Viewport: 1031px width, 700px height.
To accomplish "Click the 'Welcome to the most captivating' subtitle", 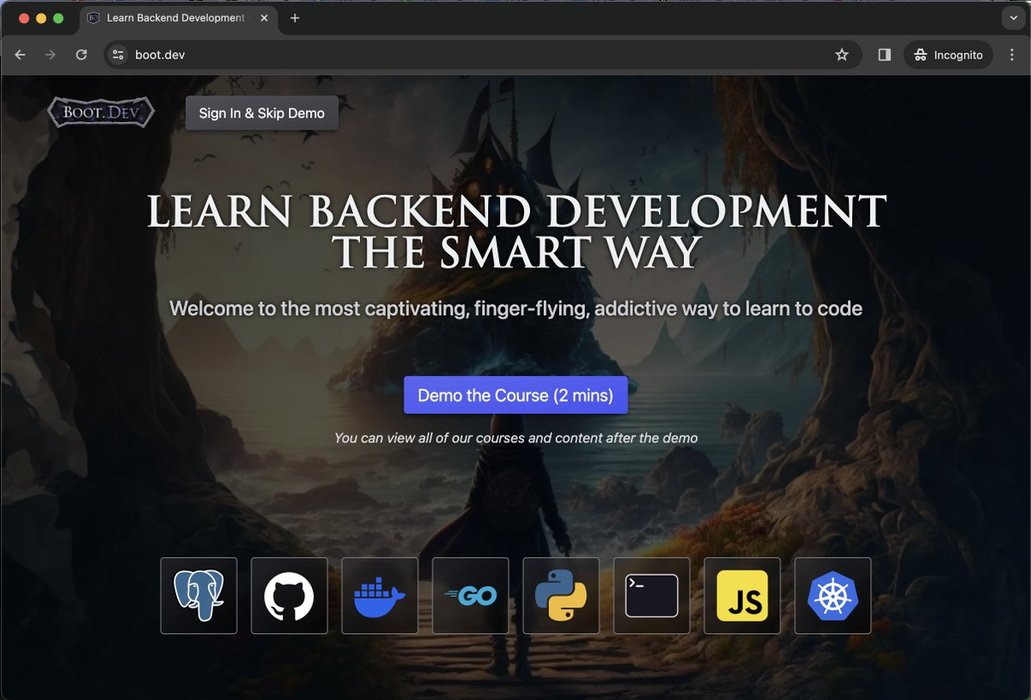I will (516, 308).
